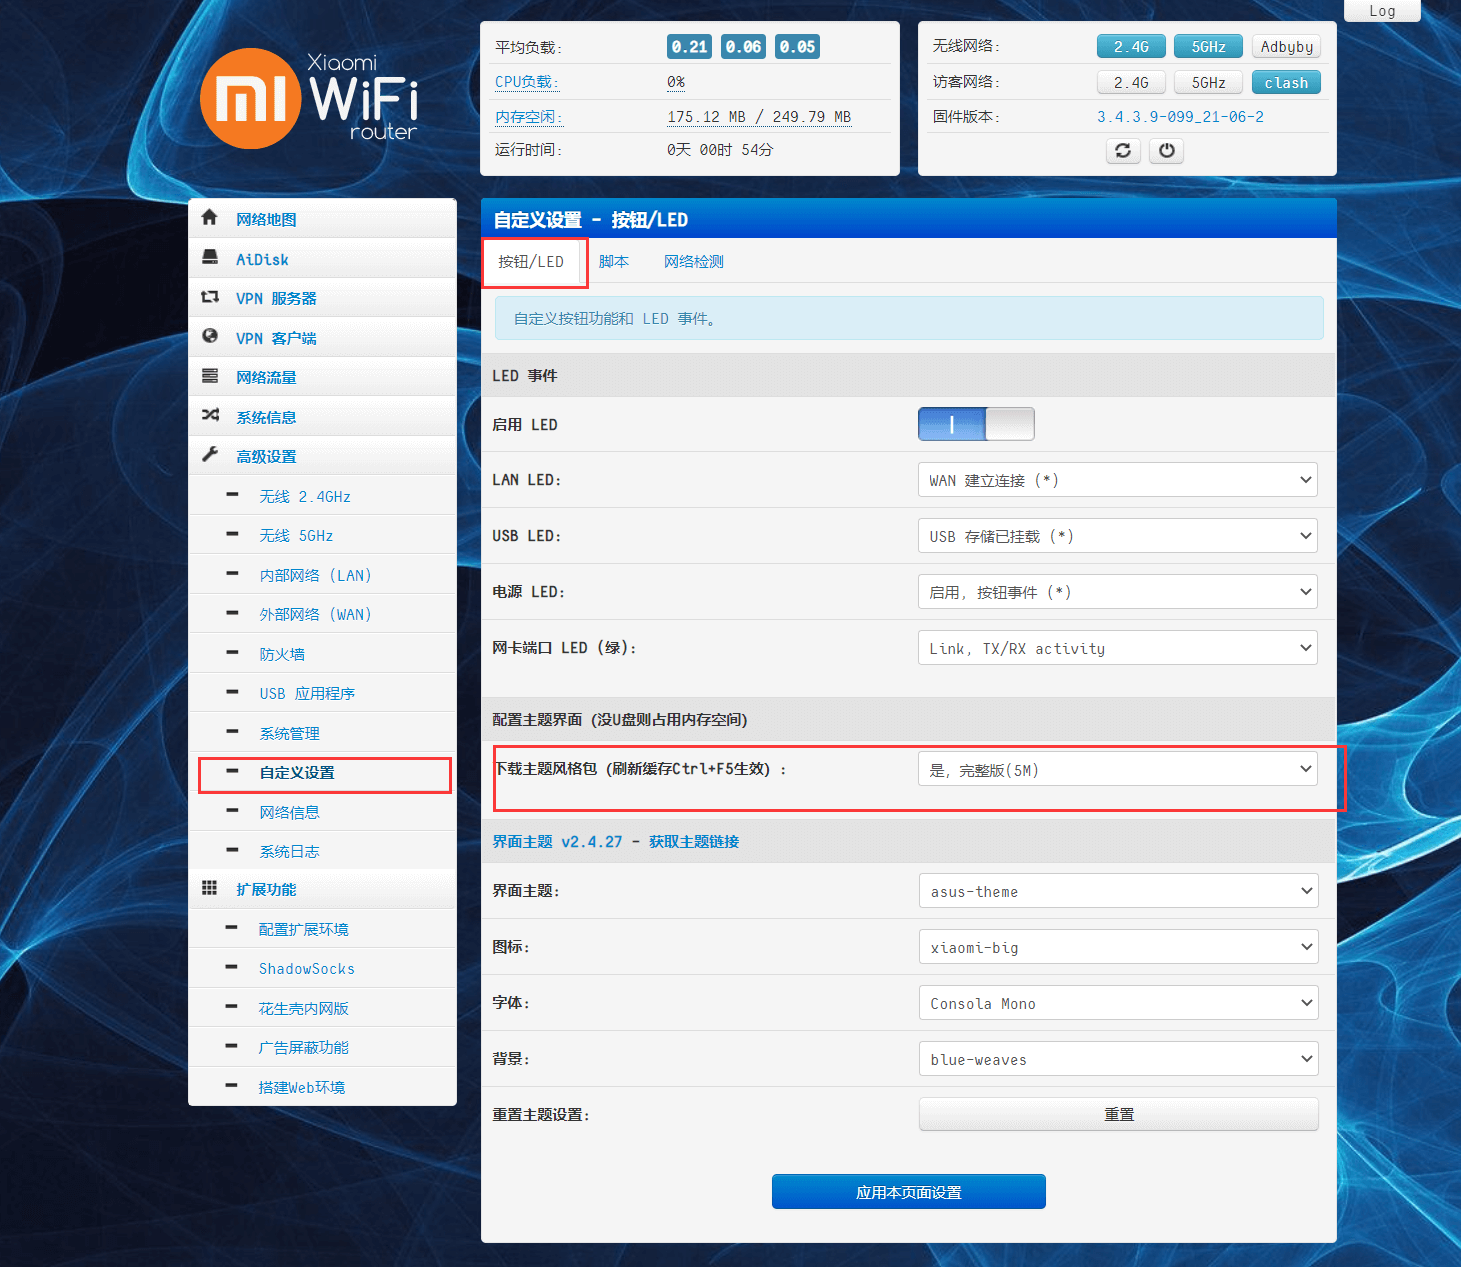Click the disk icon beside AiDisk
This screenshot has height=1267, width=1461.
(x=210, y=258)
